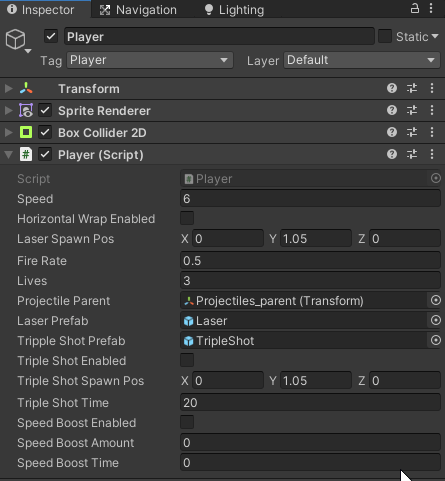Expand the Box Collider 2D foldout

click(9, 132)
